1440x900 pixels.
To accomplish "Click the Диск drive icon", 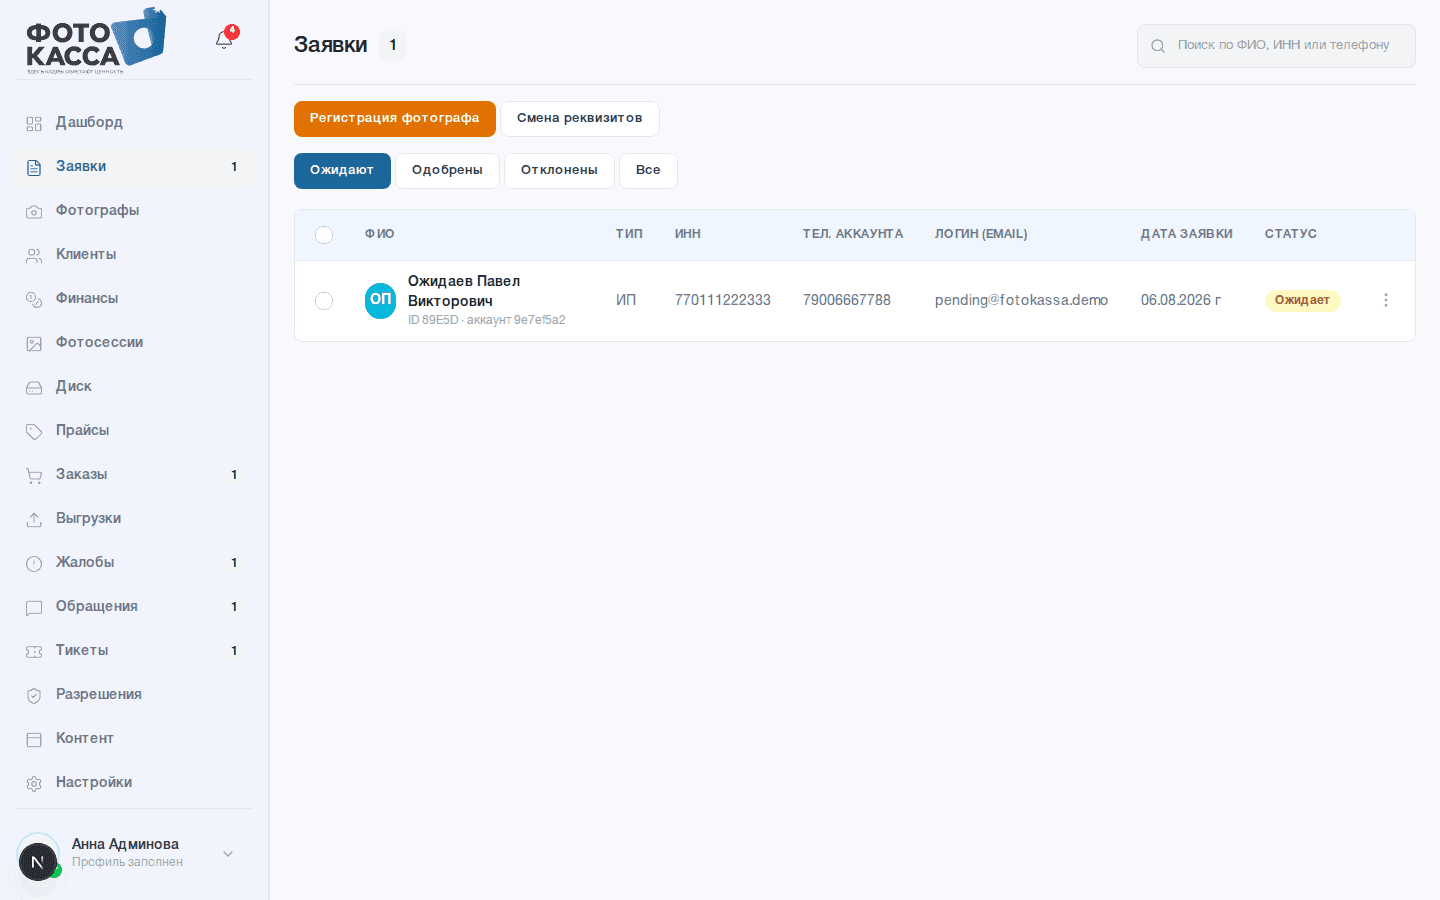I will 34,387.
